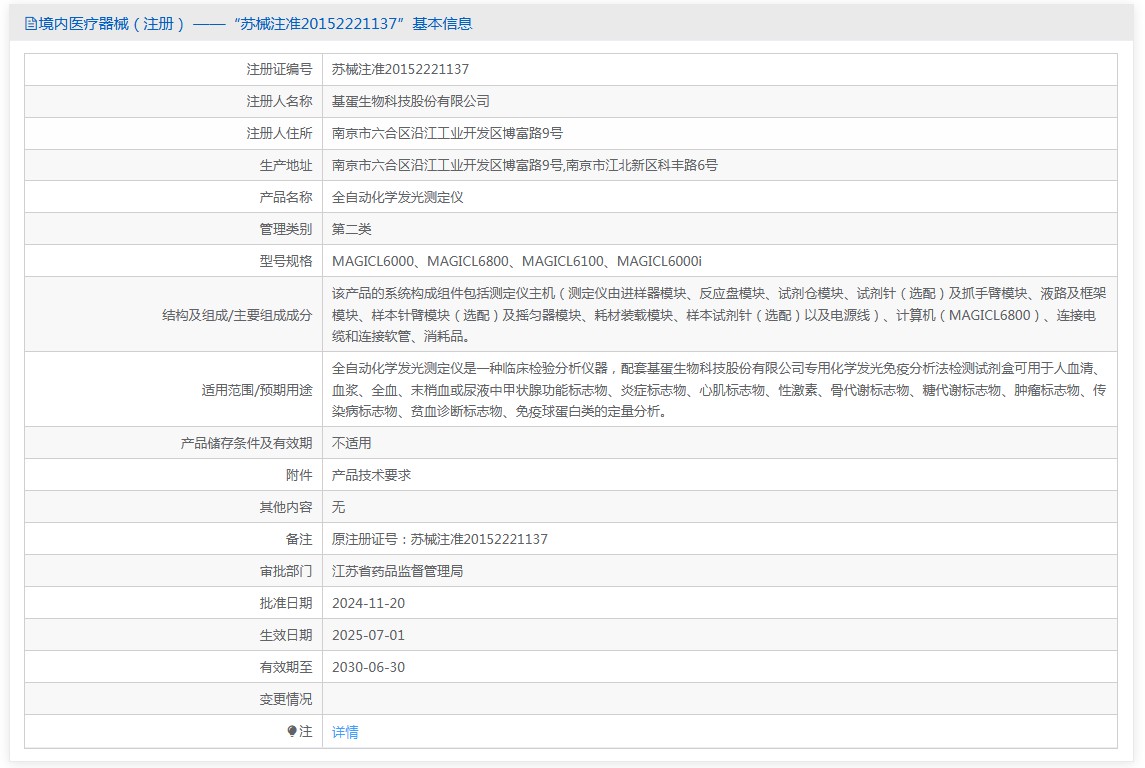The width and height of the screenshot is (1145, 768).
Task: Click registrant address 南京市六合区沿江工业开发区博富路9号
Action: 447,134
